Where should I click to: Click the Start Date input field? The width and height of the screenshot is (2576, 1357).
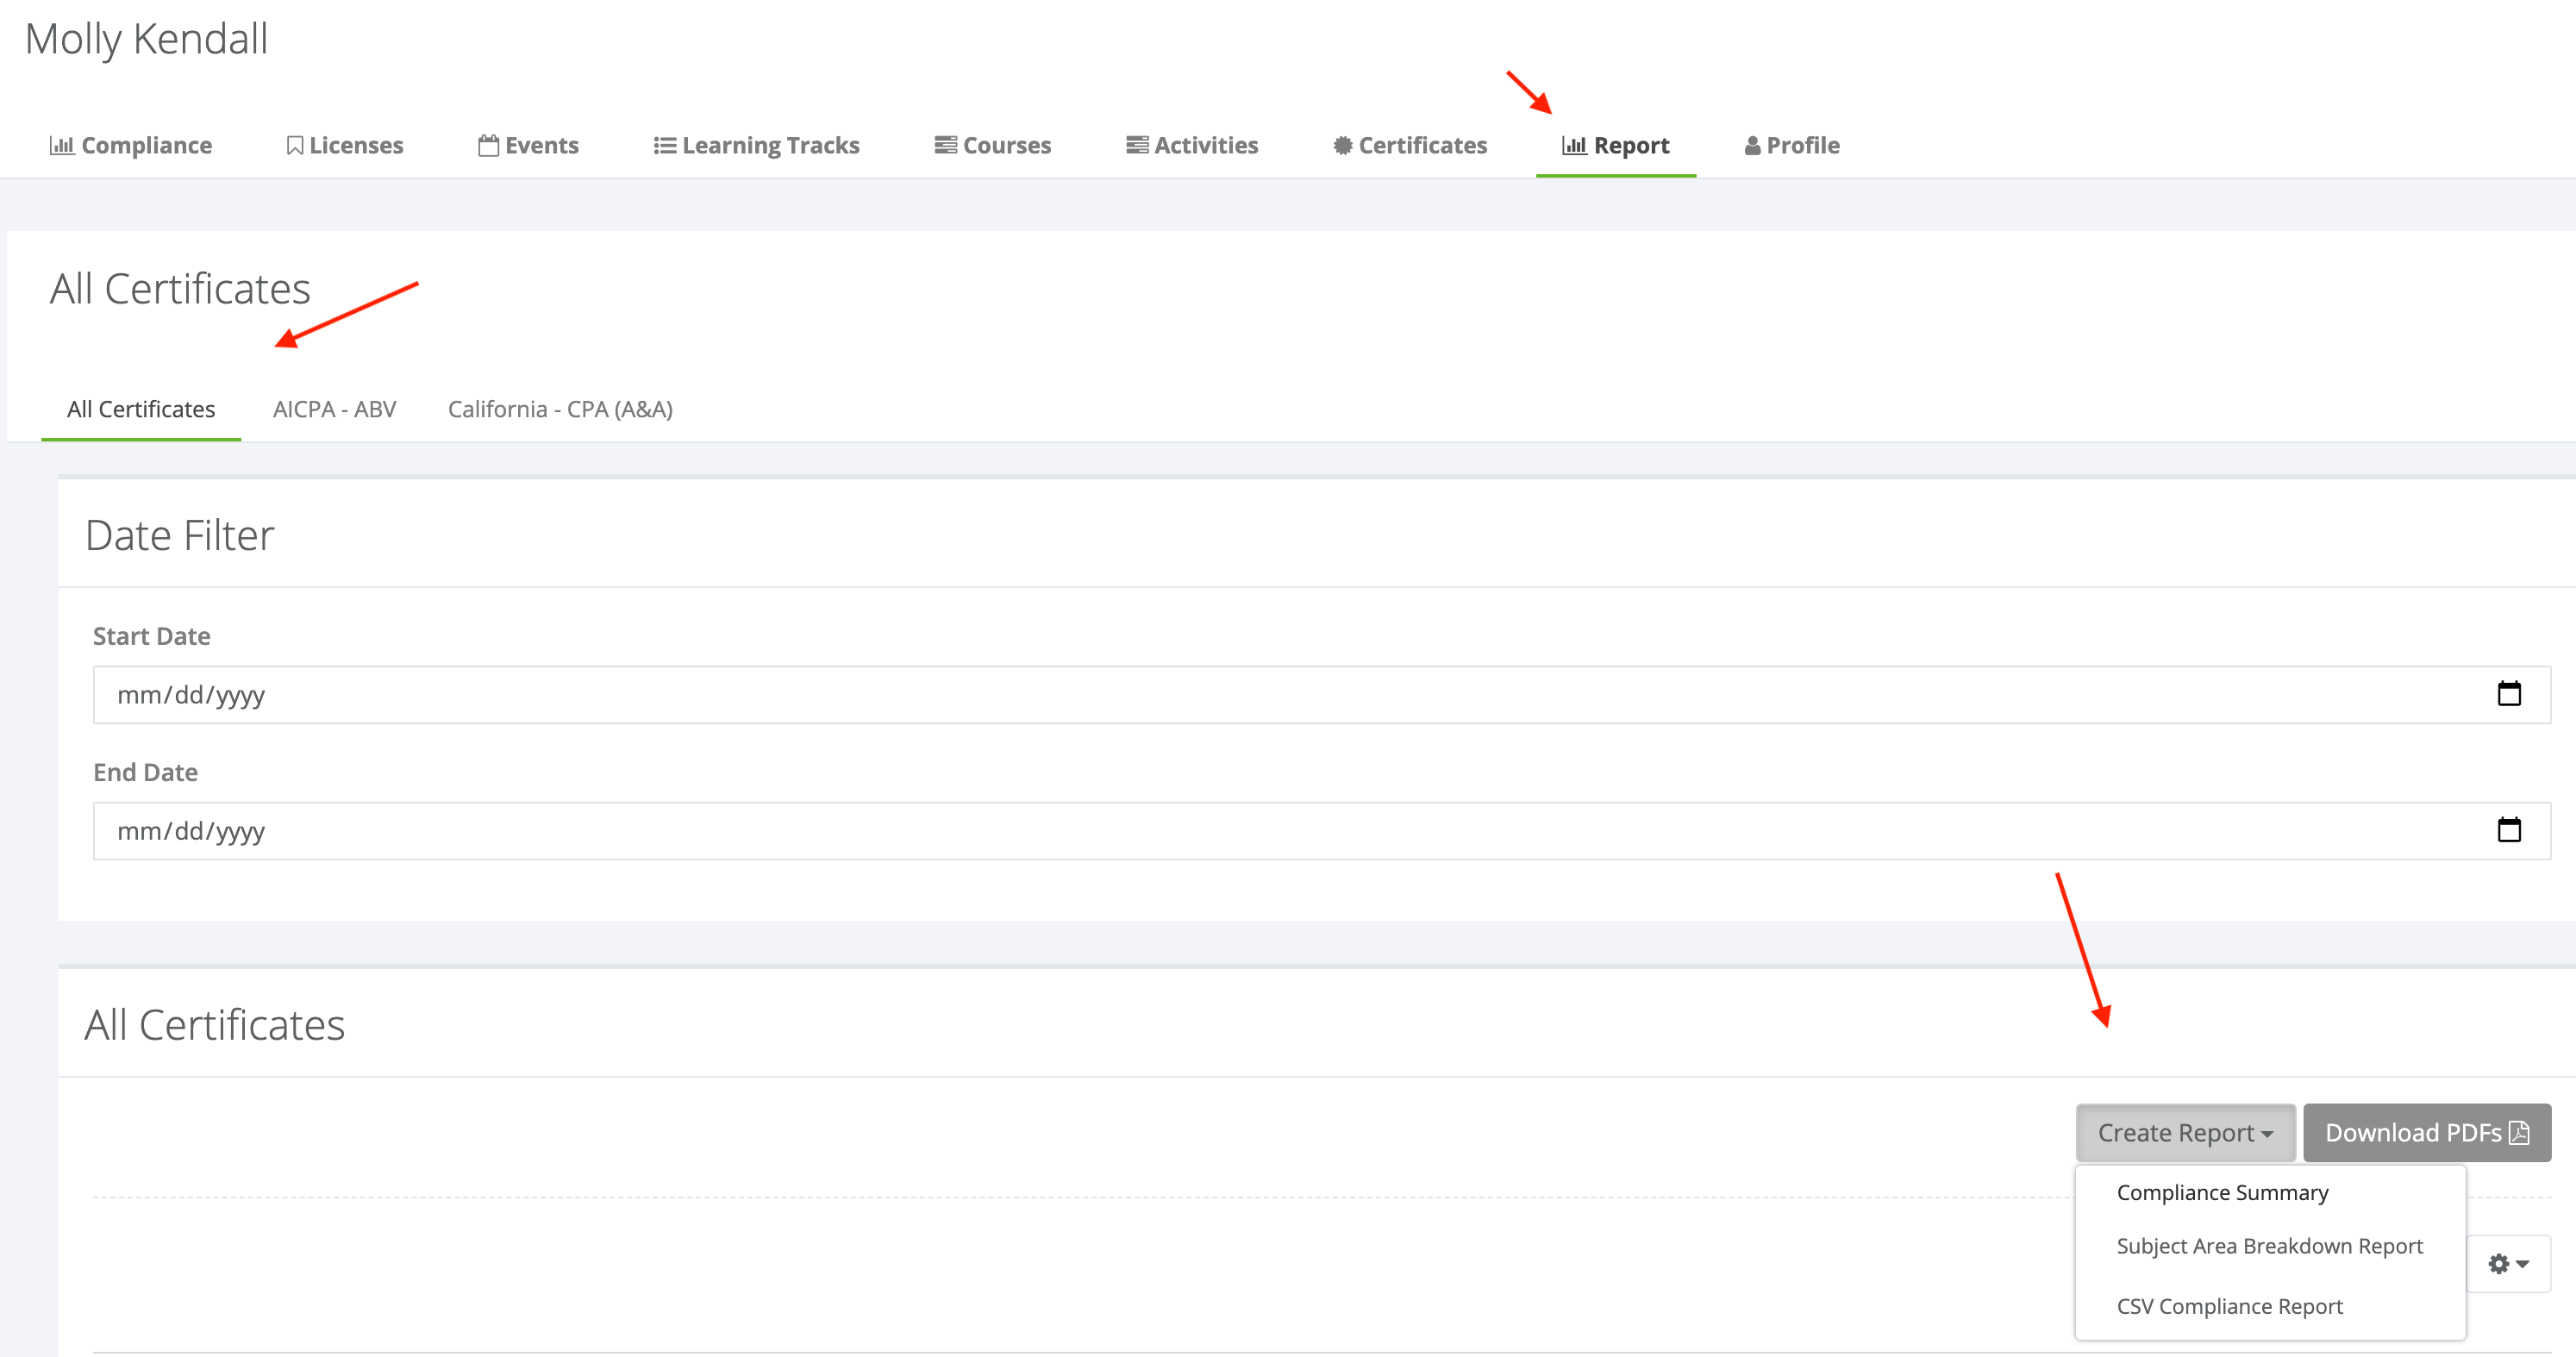1322,695
